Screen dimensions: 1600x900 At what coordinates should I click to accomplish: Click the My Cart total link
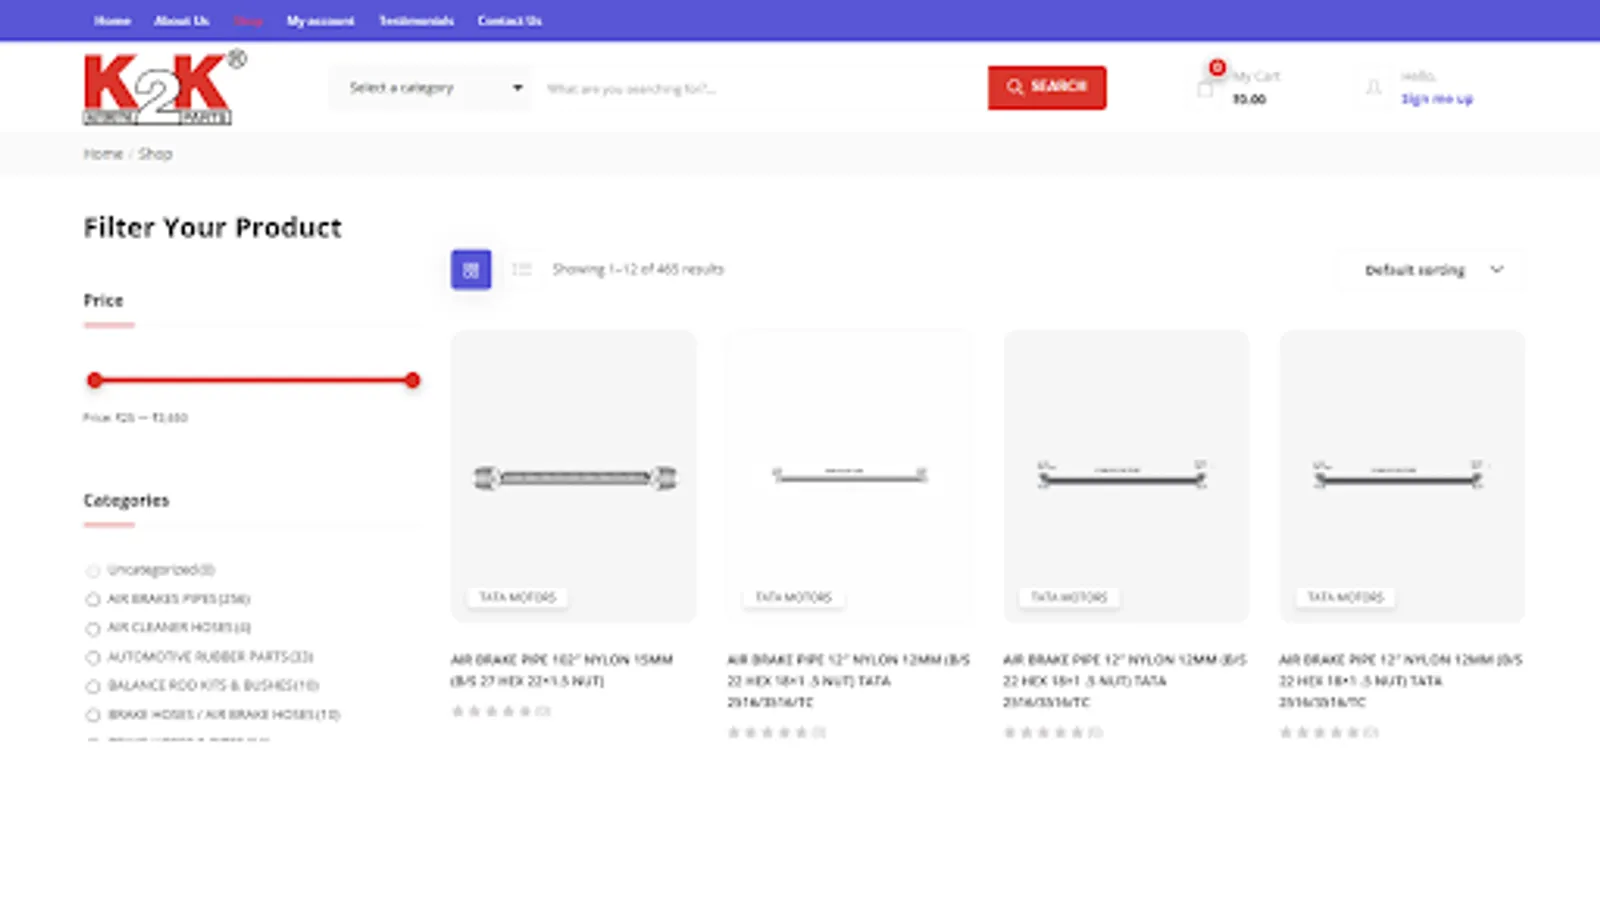pos(1249,99)
